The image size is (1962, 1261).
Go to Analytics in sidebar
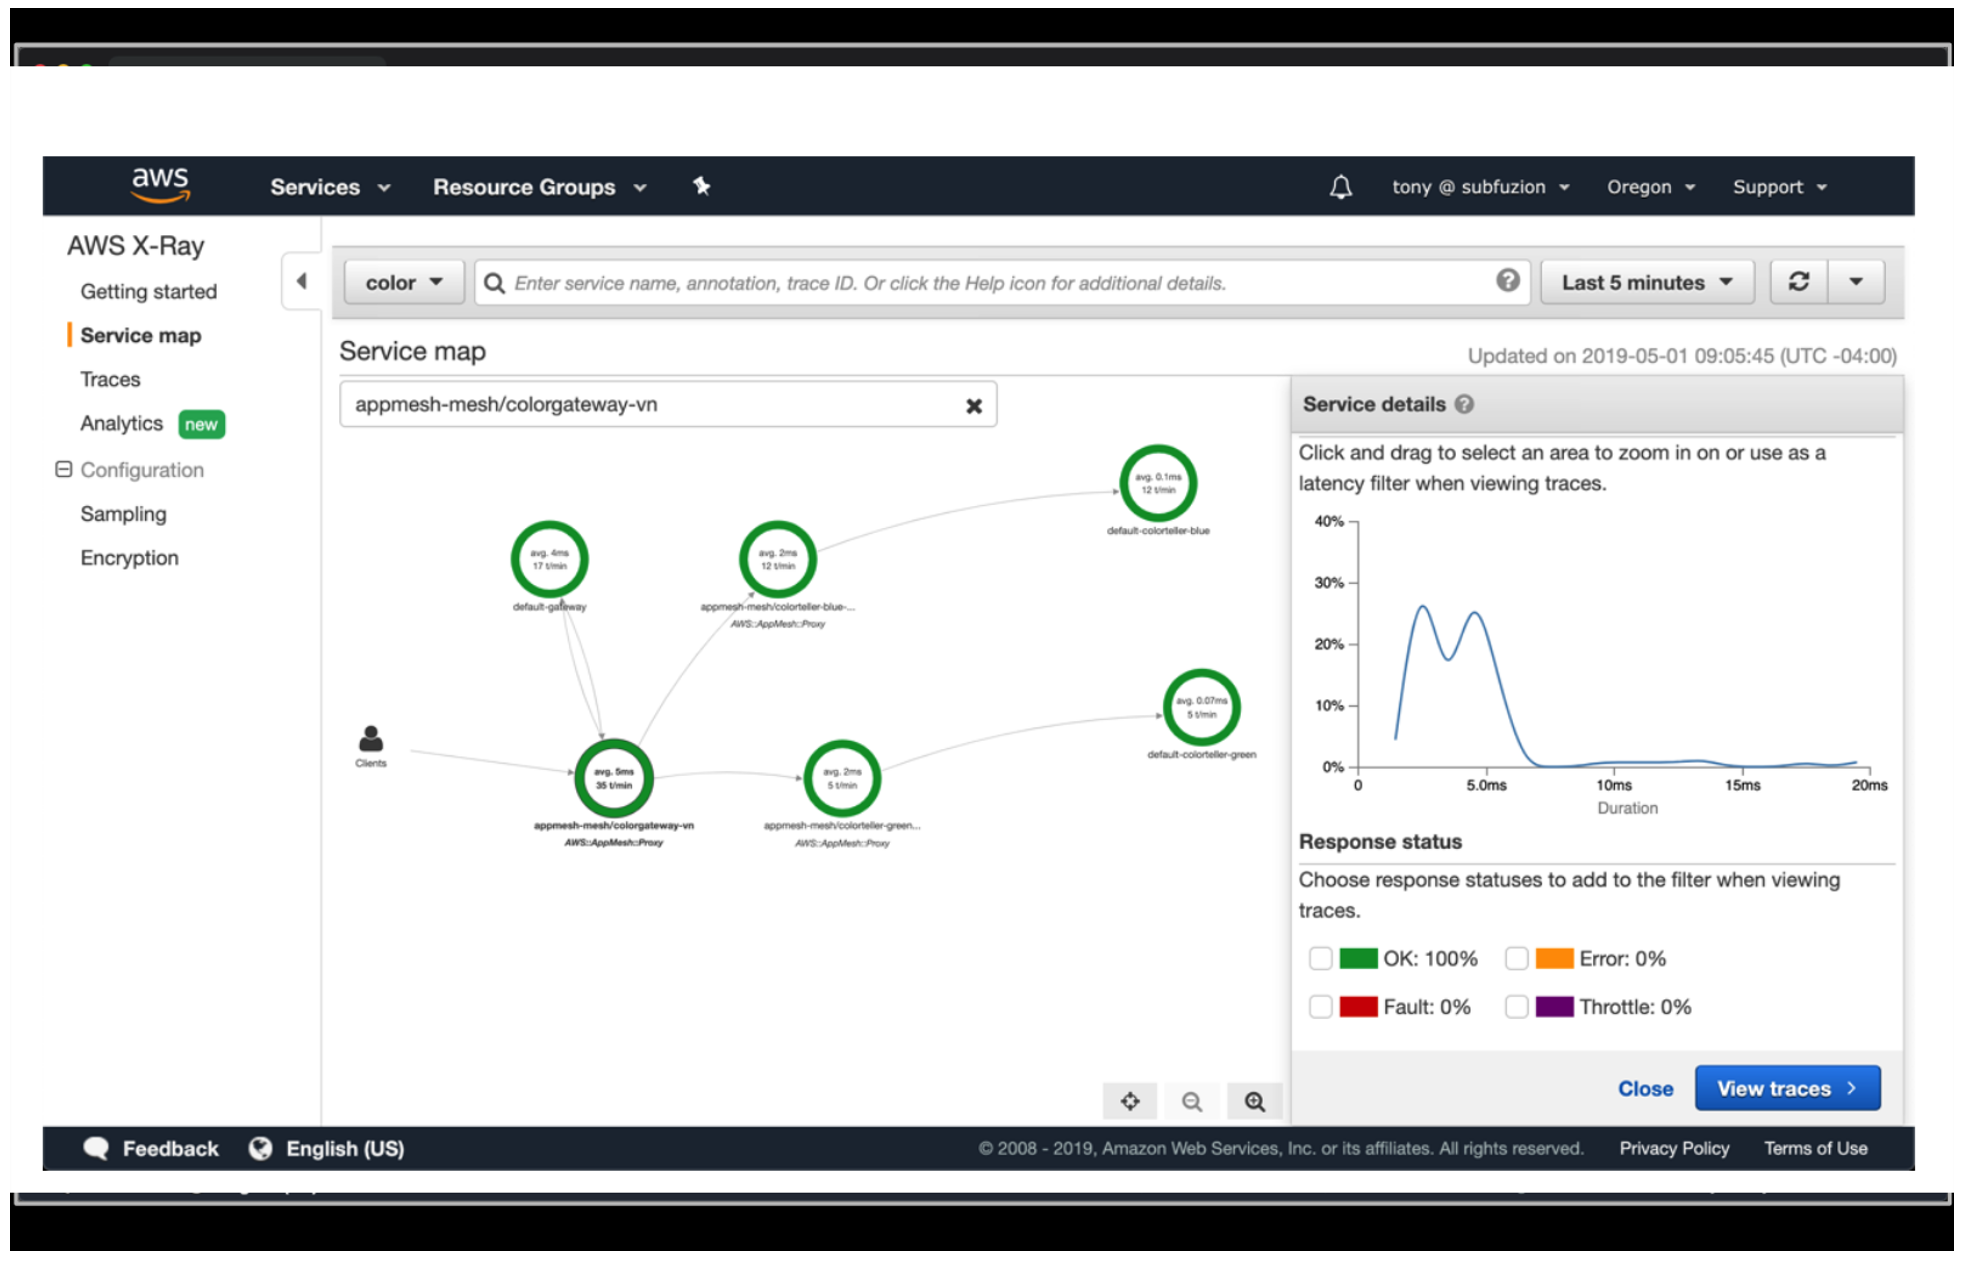(121, 423)
